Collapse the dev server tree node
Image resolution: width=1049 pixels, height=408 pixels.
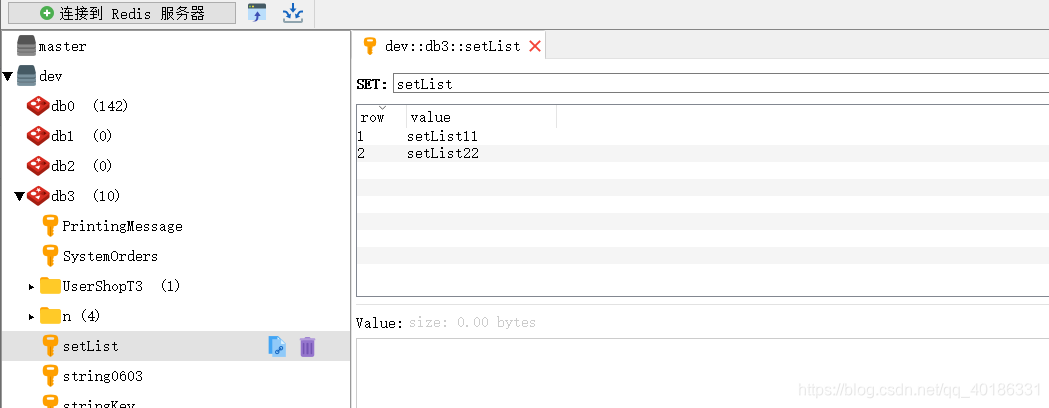(7, 76)
